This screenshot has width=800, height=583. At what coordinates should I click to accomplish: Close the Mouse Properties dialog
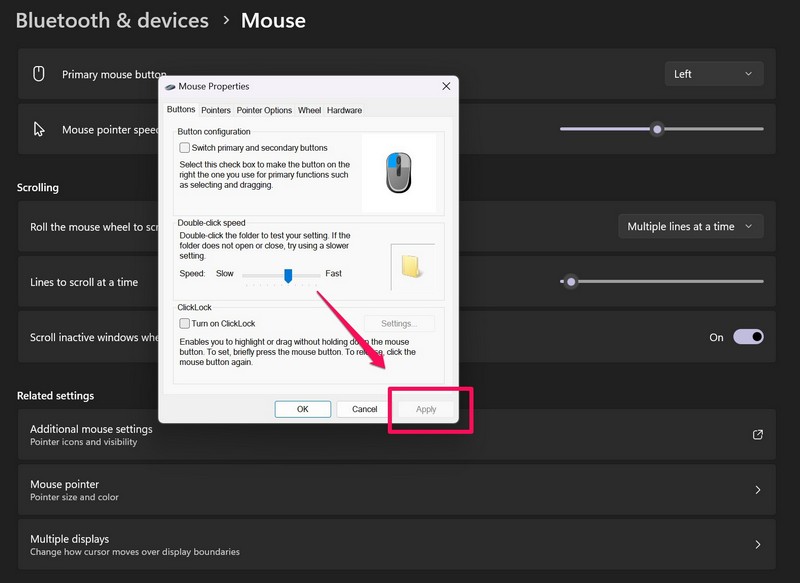(x=446, y=87)
